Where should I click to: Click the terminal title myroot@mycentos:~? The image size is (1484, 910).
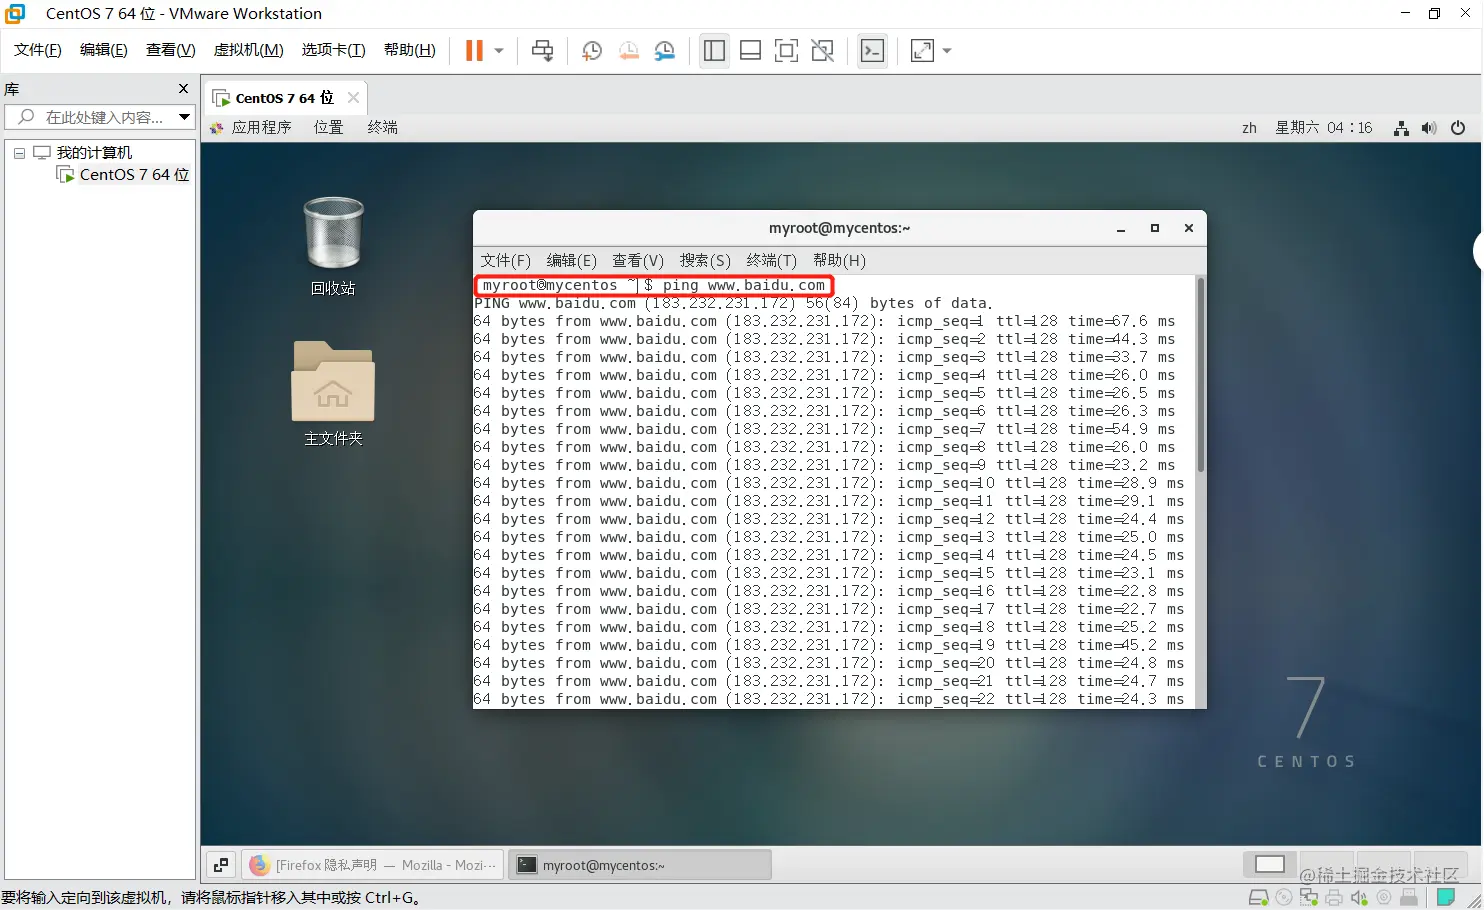point(839,229)
